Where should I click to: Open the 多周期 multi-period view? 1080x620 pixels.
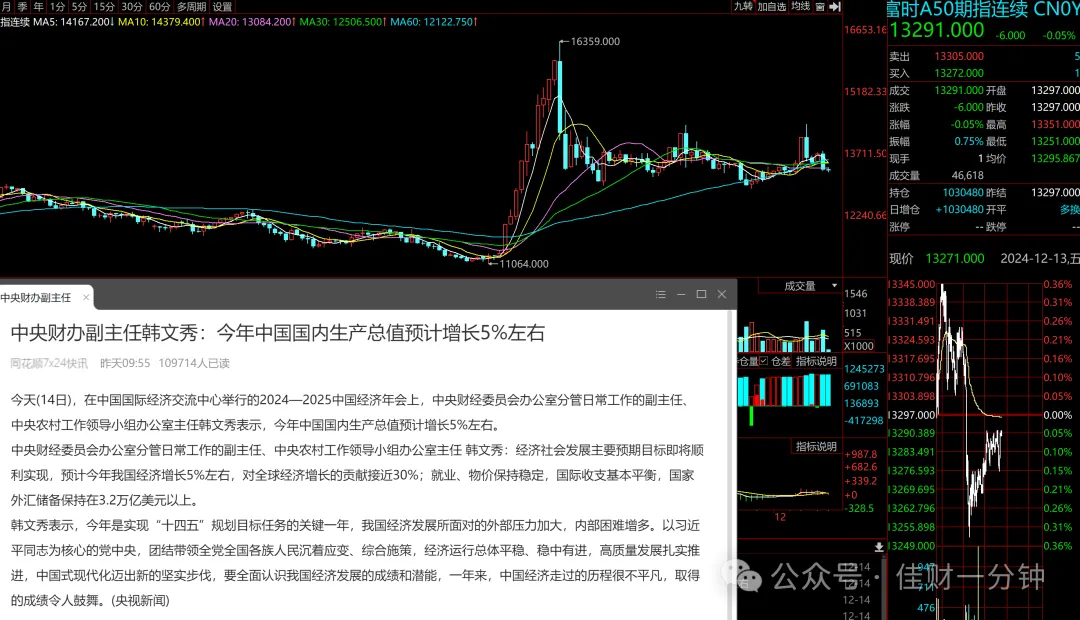click(191, 6)
